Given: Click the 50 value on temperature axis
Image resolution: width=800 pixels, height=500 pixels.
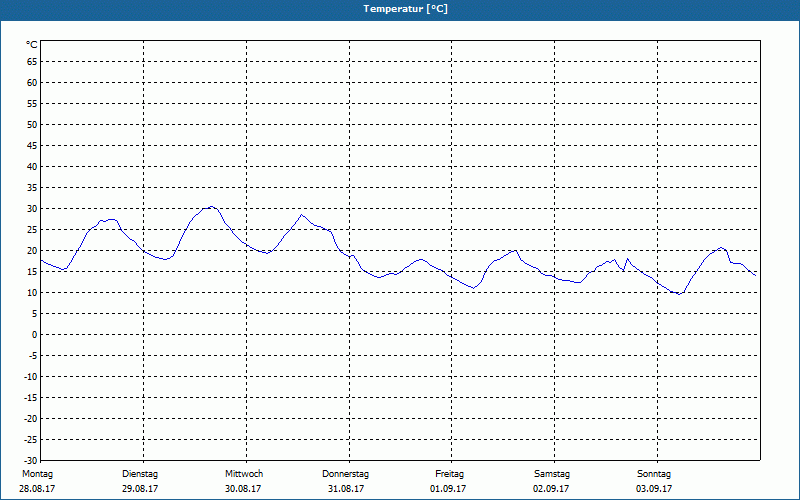Looking at the screenshot, I should 32,124.
